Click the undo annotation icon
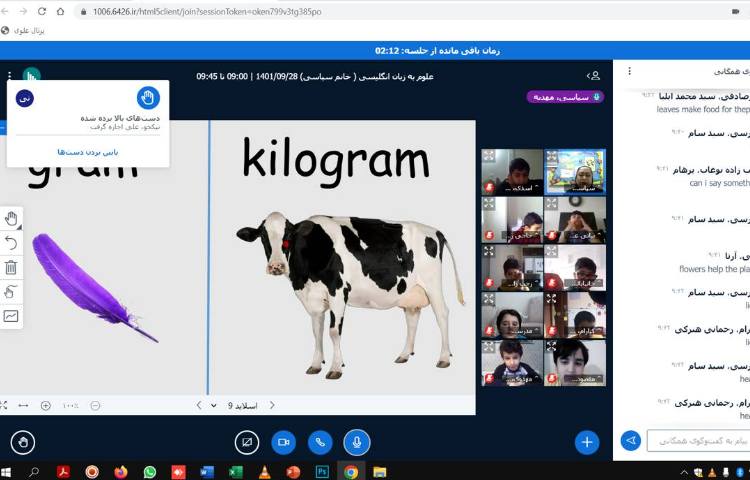This screenshot has height=480, width=750. point(11,243)
